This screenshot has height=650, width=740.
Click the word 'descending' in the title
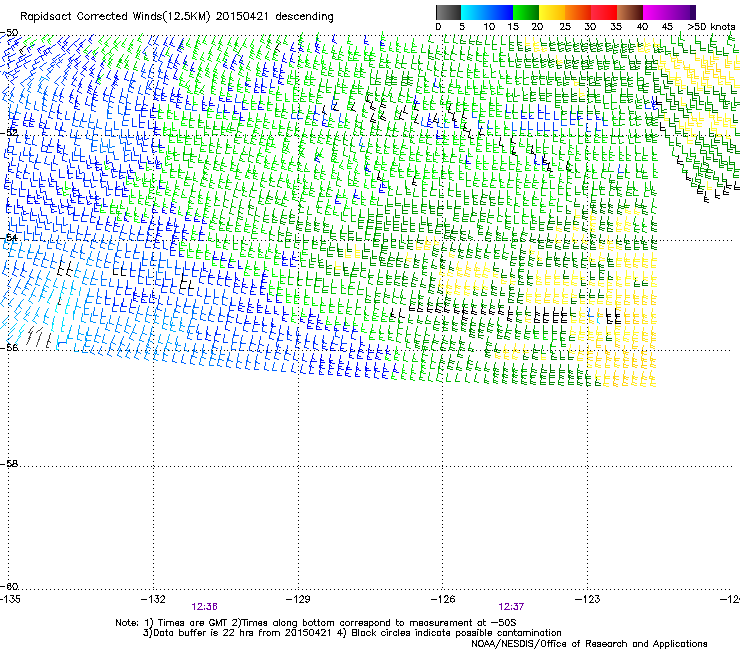coord(304,17)
